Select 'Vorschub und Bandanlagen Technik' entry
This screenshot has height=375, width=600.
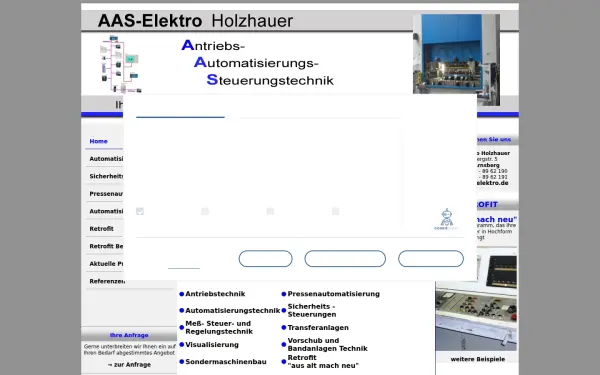[x=328, y=344]
